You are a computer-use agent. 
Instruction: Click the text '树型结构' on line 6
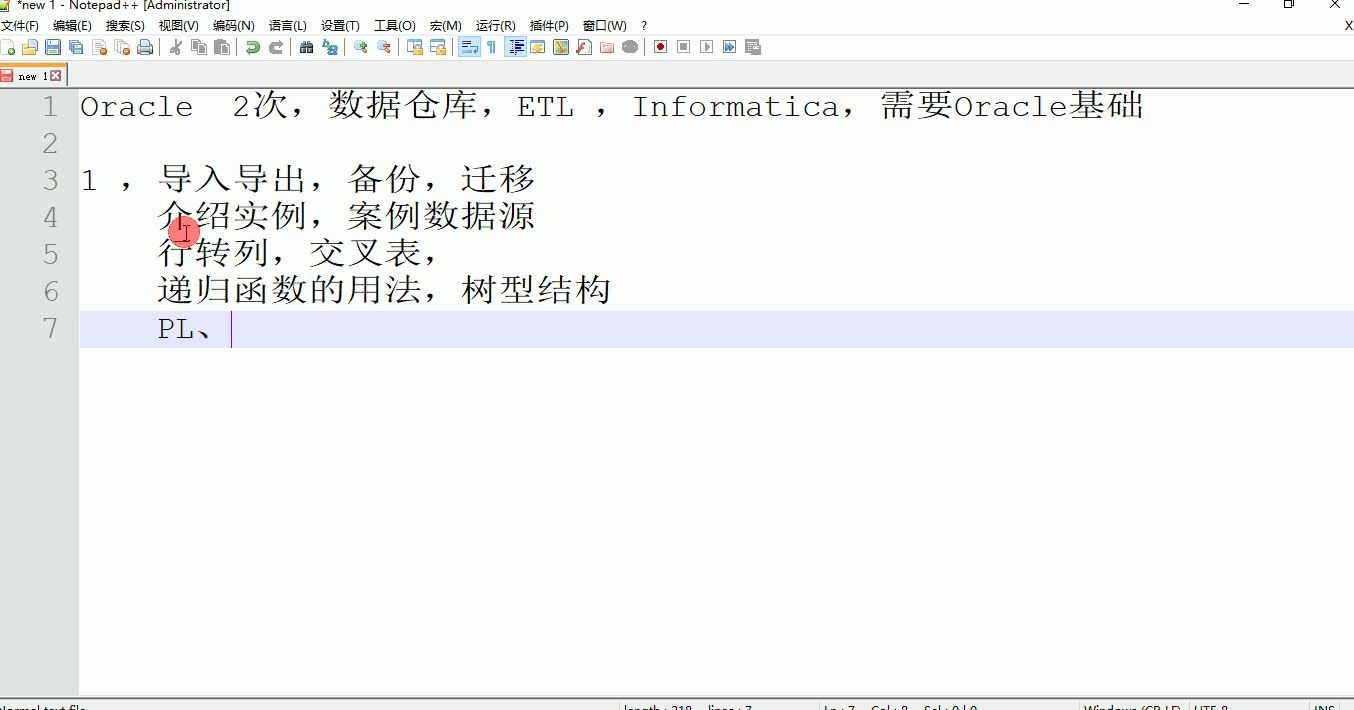[536, 290]
